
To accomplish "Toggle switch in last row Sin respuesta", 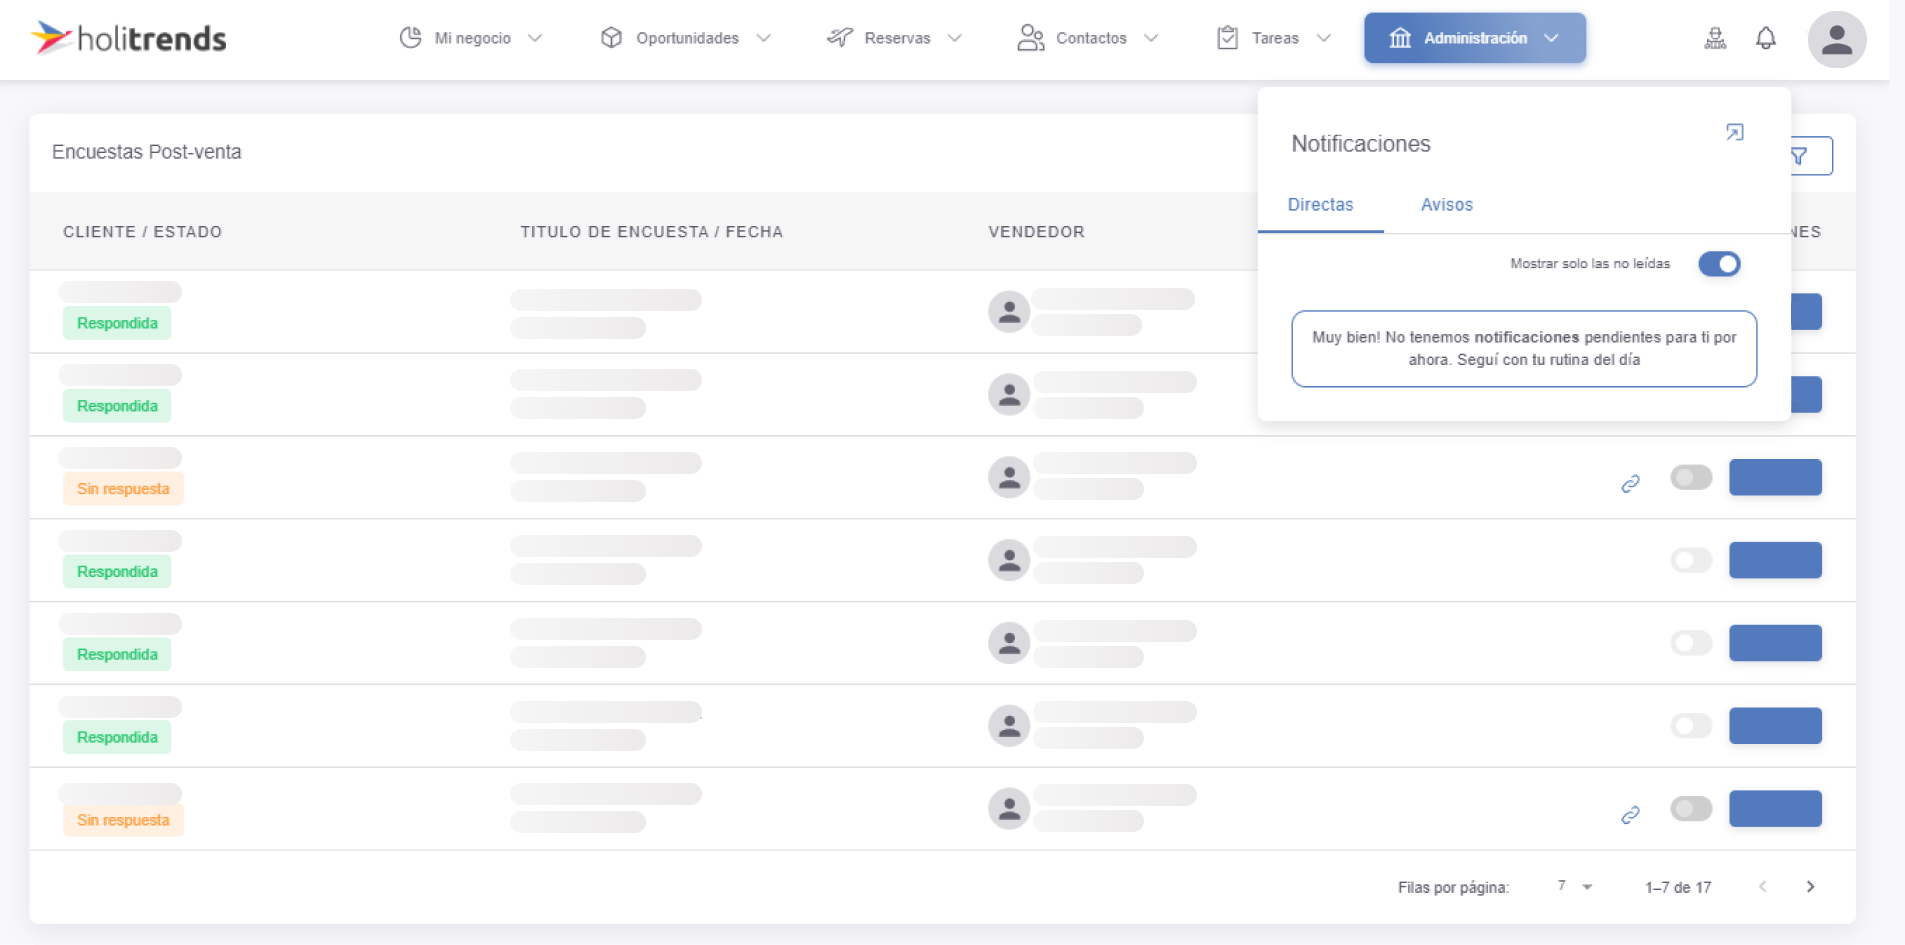I will [x=1691, y=808].
